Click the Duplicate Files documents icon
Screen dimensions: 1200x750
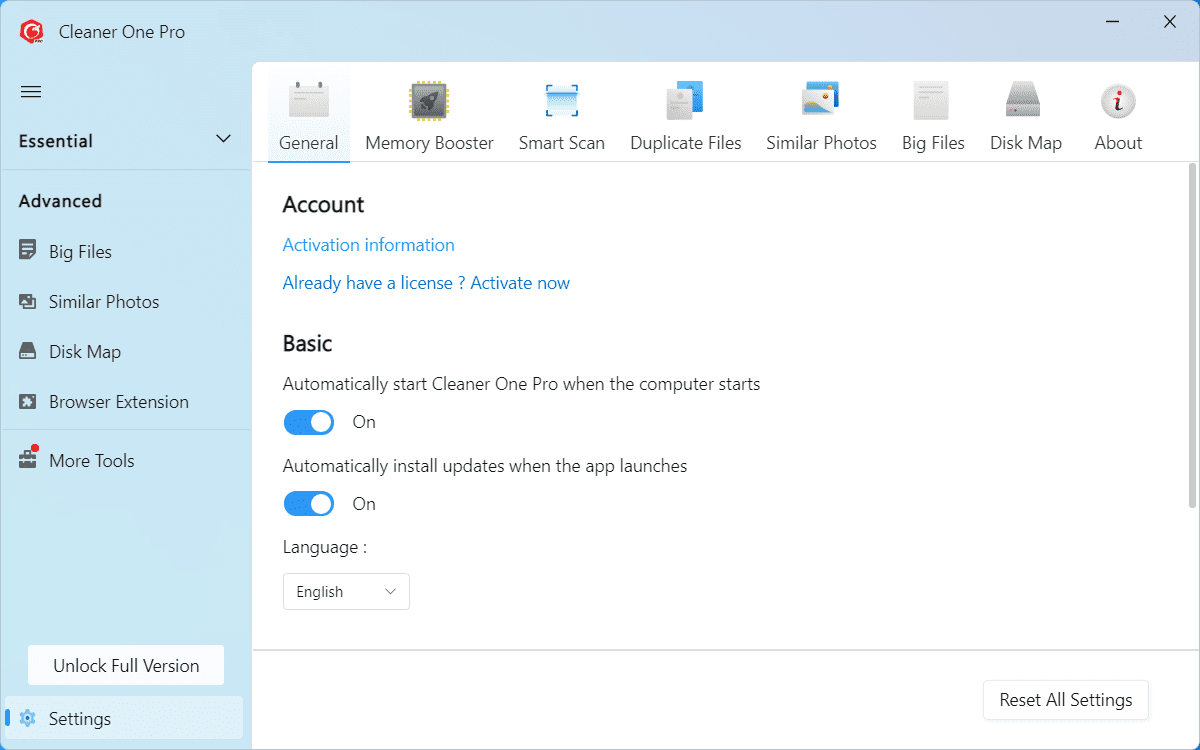pyautogui.click(x=686, y=101)
